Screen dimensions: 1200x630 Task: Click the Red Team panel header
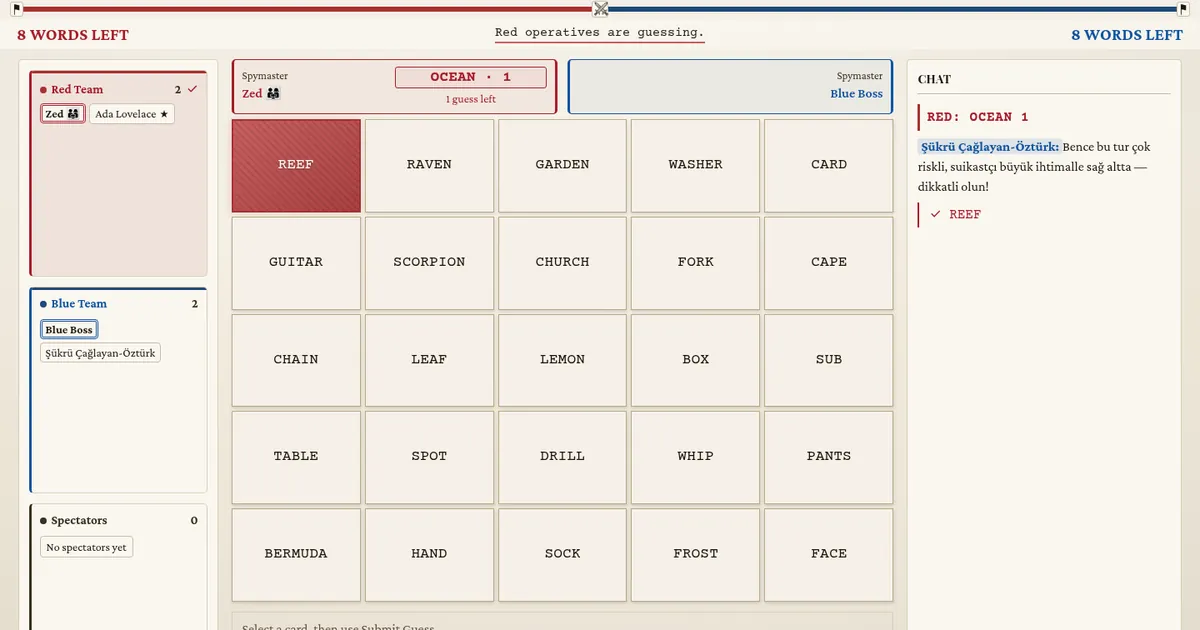point(118,89)
